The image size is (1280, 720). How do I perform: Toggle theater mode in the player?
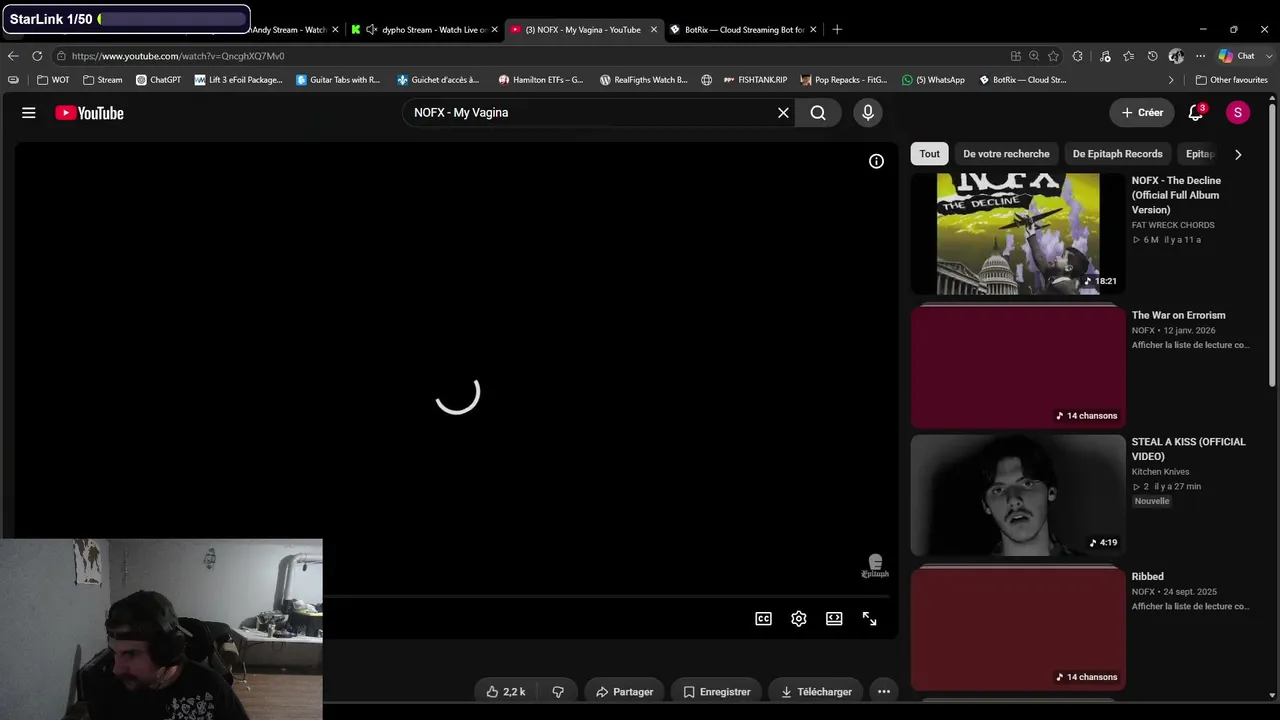(x=834, y=619)
